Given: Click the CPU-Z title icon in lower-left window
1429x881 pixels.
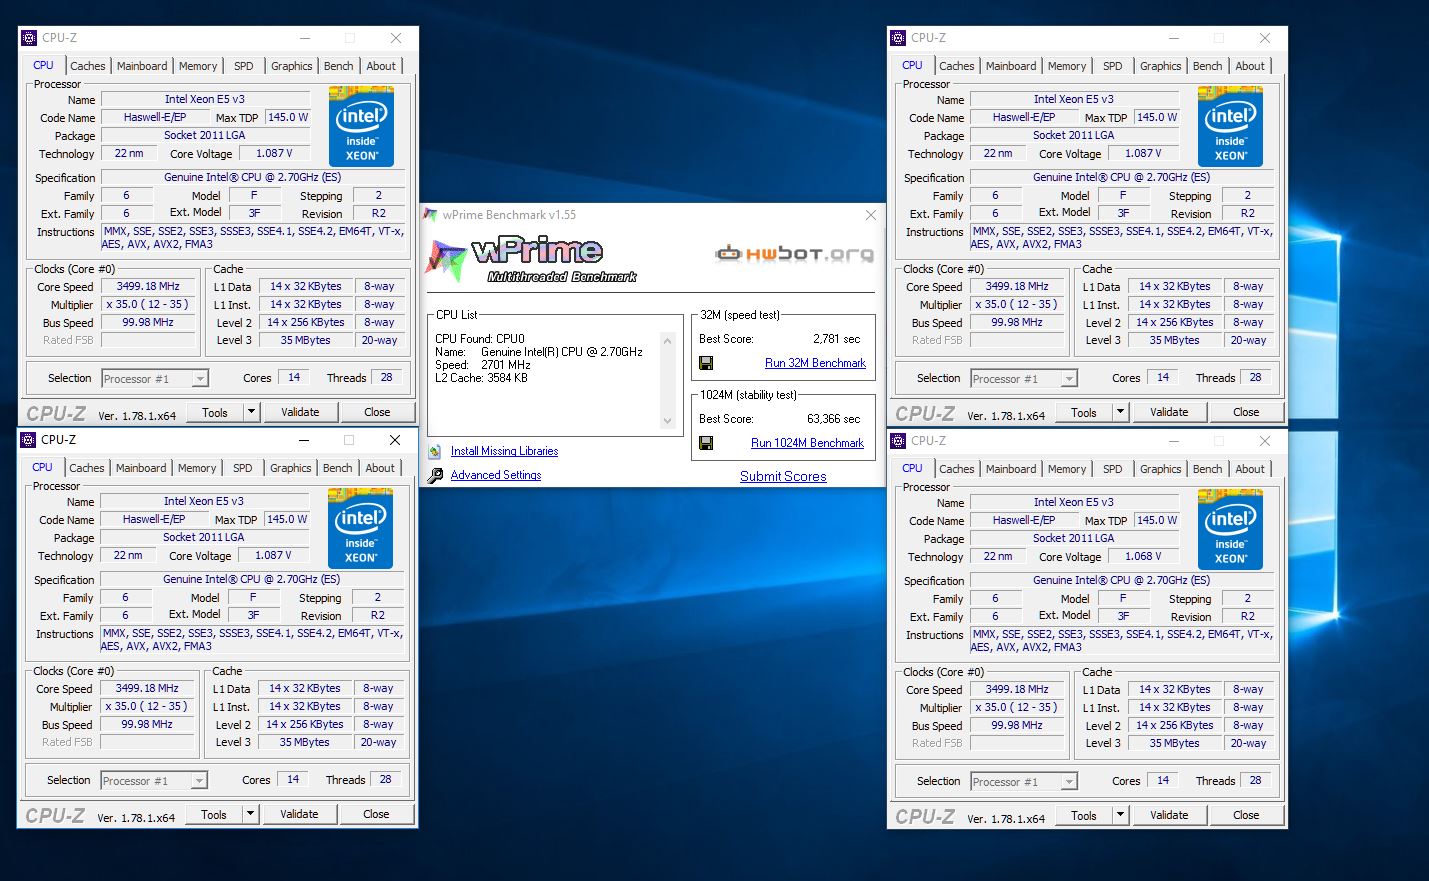Looking at the screenshot, I should pyautogui.click(x=28, y=440).
